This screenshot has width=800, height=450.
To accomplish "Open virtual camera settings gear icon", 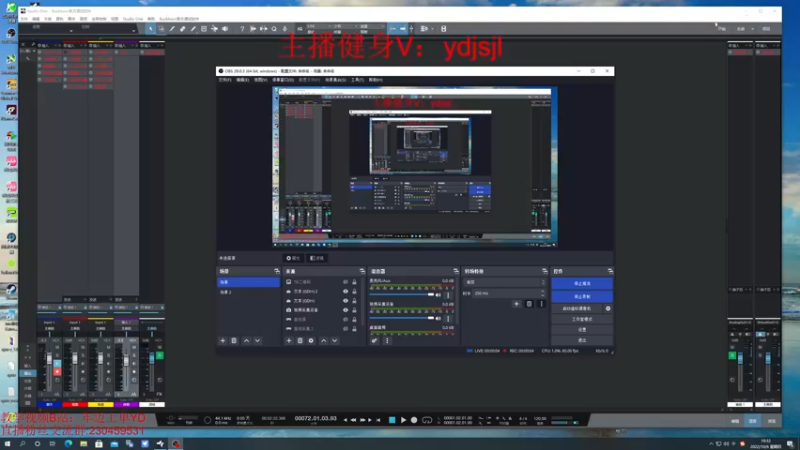I will click(608, 308).
